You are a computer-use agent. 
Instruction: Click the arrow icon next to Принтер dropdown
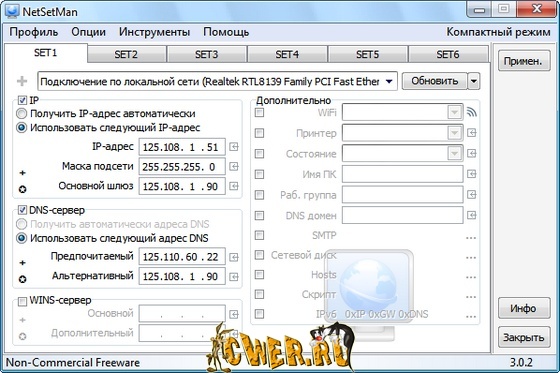[472, 133]
